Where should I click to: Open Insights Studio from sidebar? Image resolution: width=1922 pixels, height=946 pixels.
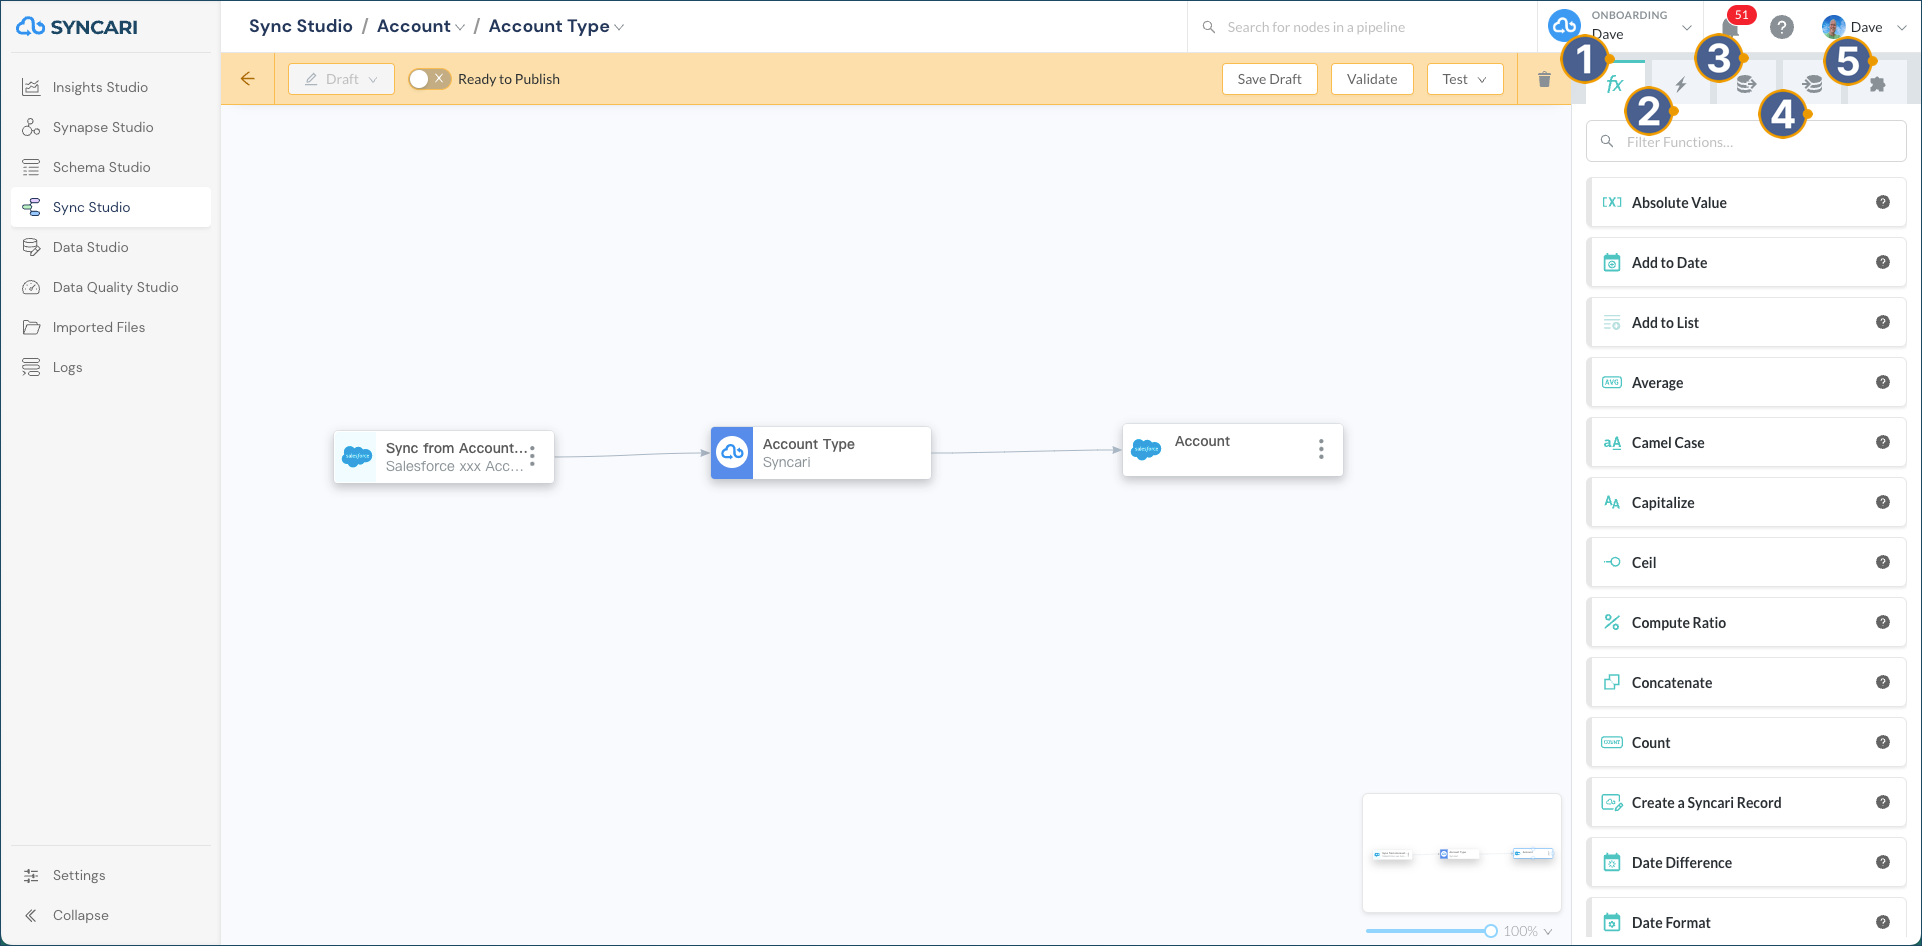click(x=110, y=87)
